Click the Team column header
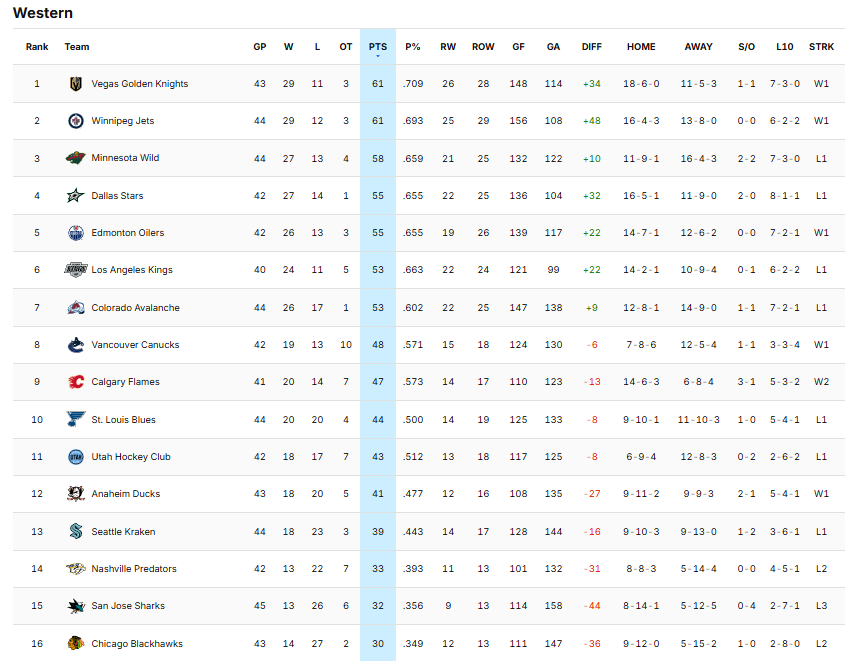The height and width of the screenshot is (661, 854). click(77, 47)
